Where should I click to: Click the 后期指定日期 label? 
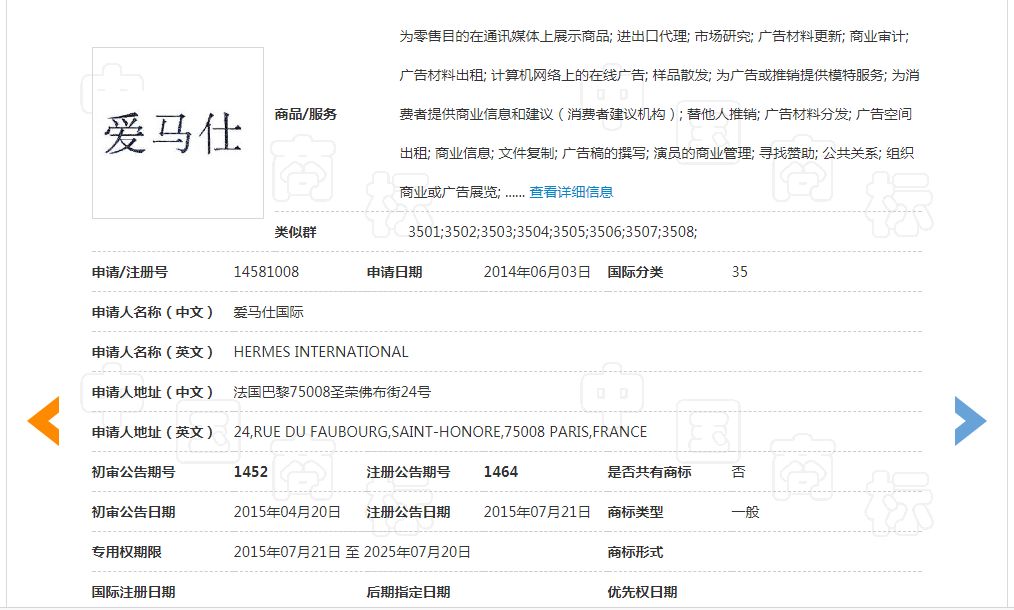[408, 593]
